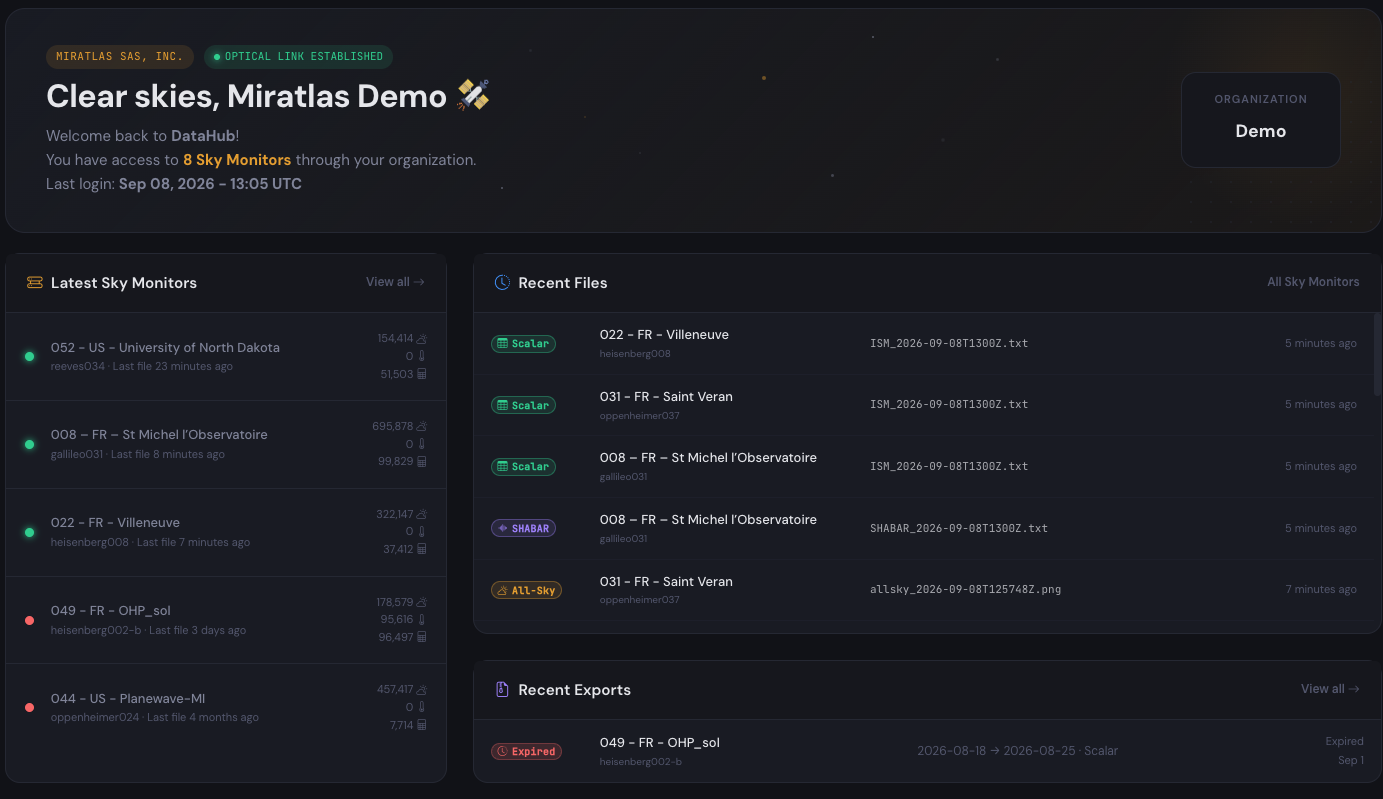
Task: Click the Scalar badge on the Saint Veran row
Action: (x=523, y=405)
